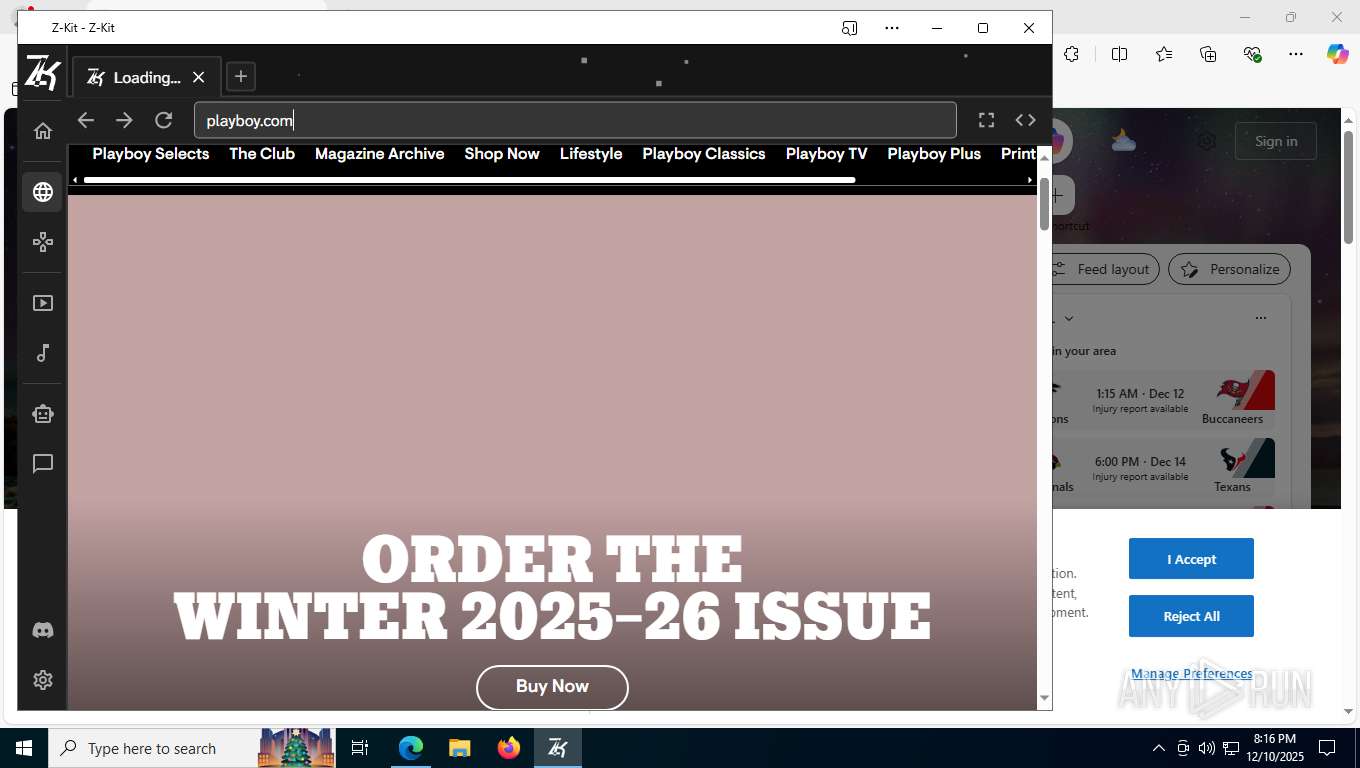The image size is (1360, 768).
Task: Open the Discord link in sidebar
Action: 43,631
